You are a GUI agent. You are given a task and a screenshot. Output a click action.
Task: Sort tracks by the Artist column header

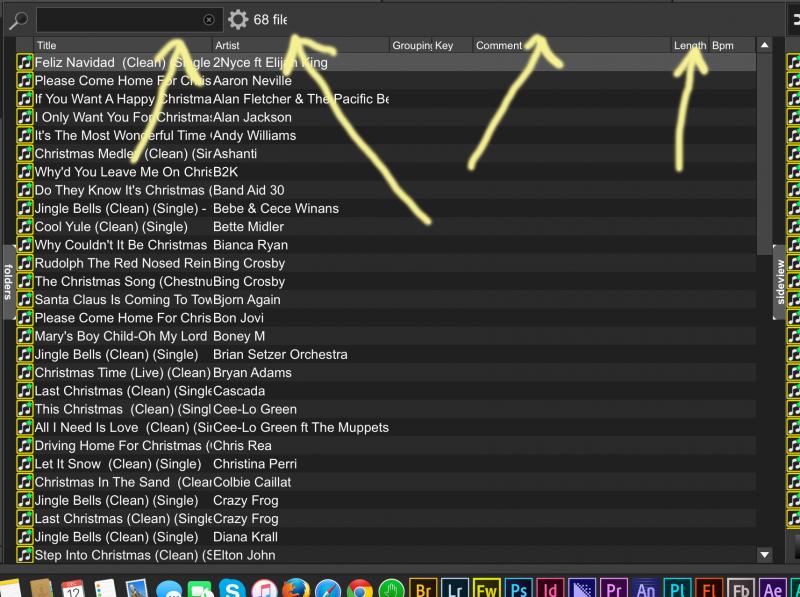pyautogui.click(x=299, y=45)
